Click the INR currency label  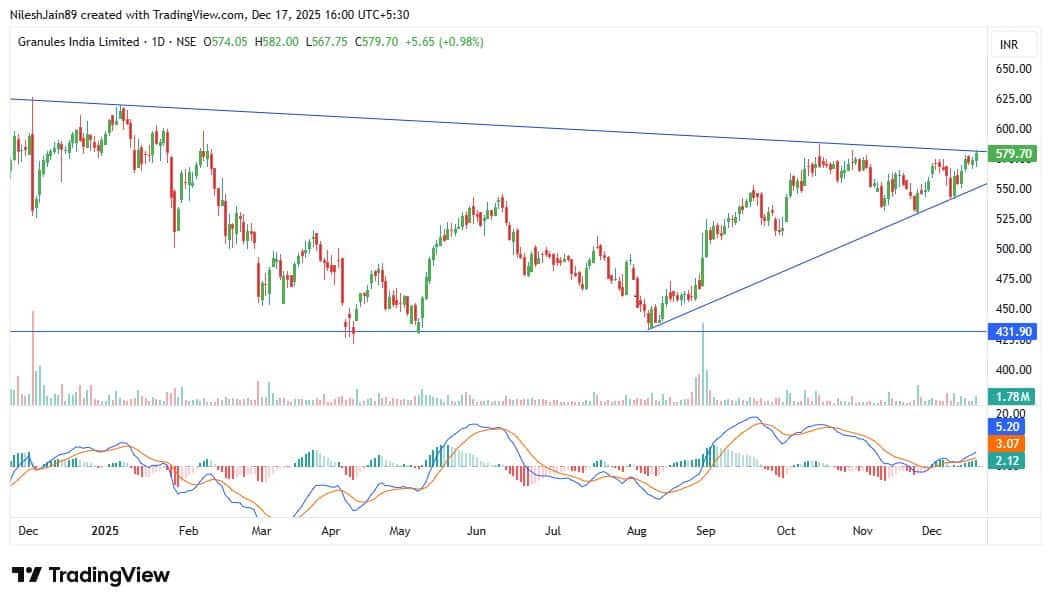1008,44
